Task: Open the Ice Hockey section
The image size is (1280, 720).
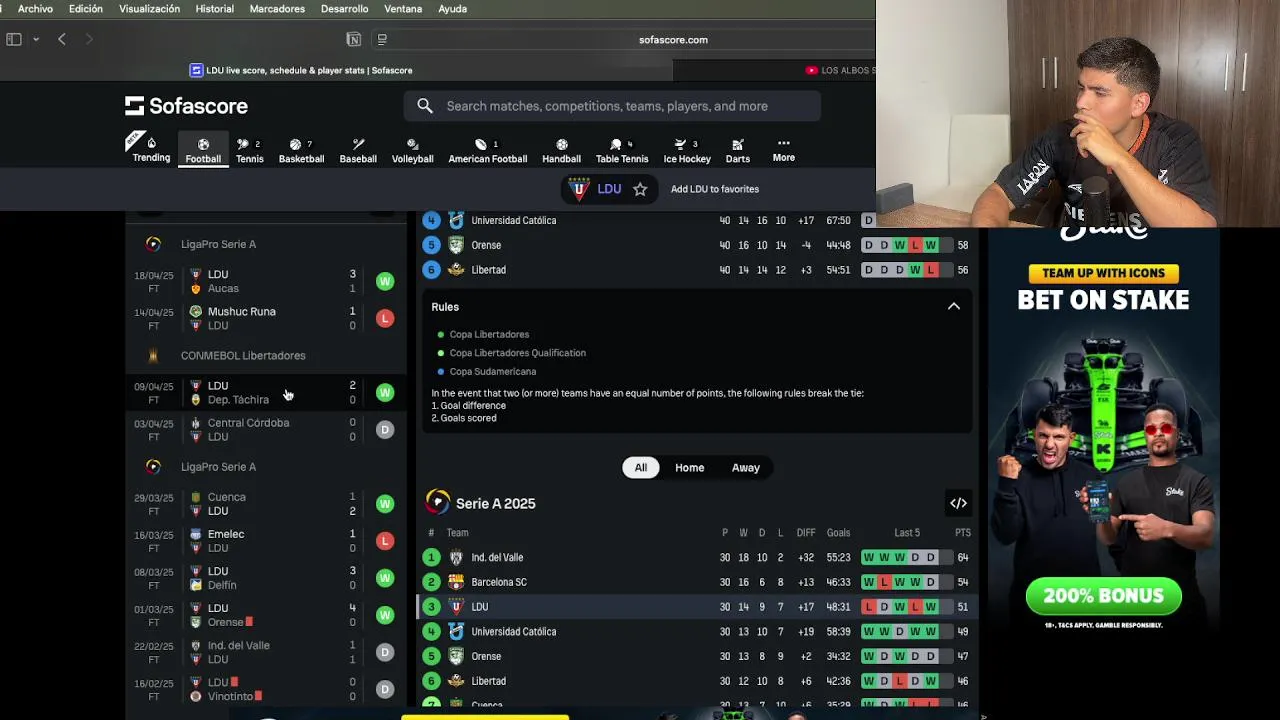Action: [687, 151]
